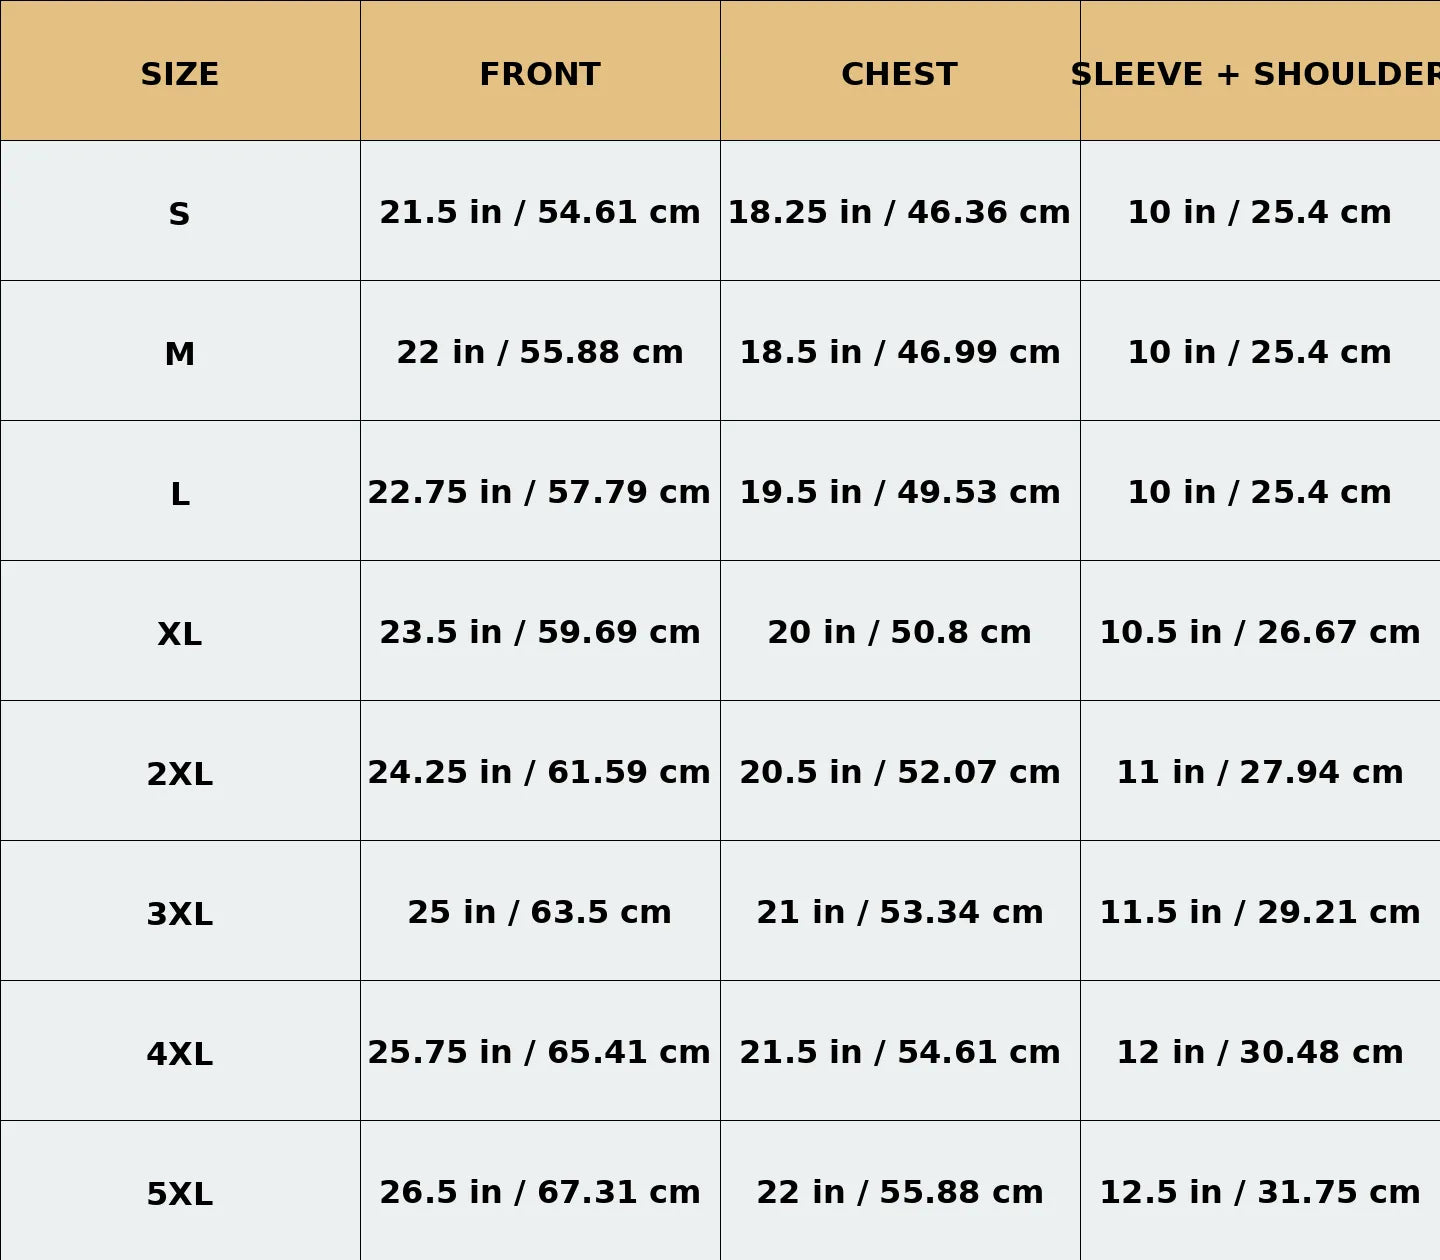Screen dimensions: 1440x1260
Task: Select the 3XL size row label
Action: point(180,914)
